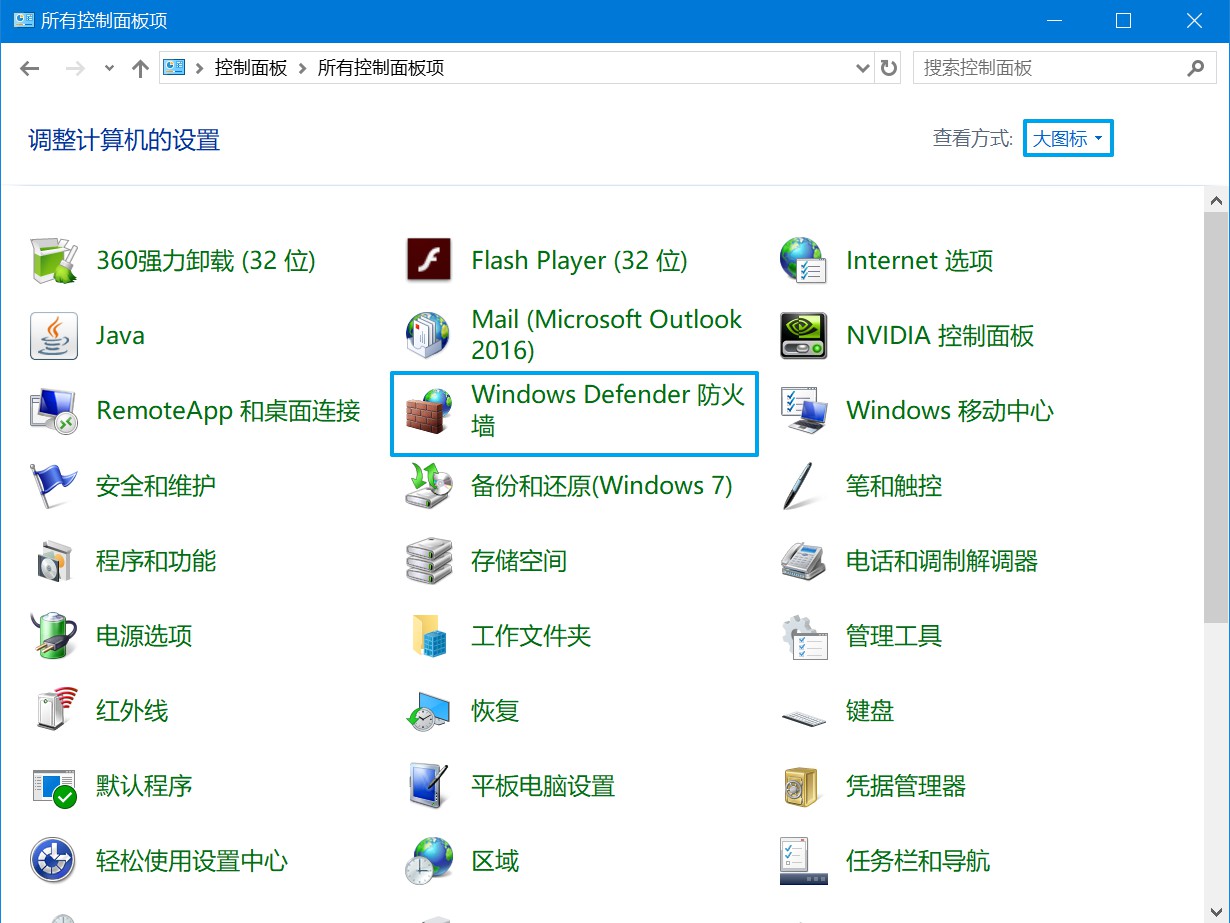The image size is (1230, 923).
Task: Click the Windows Defender 防火墙 brick wall icon
Action: (429, 411)
